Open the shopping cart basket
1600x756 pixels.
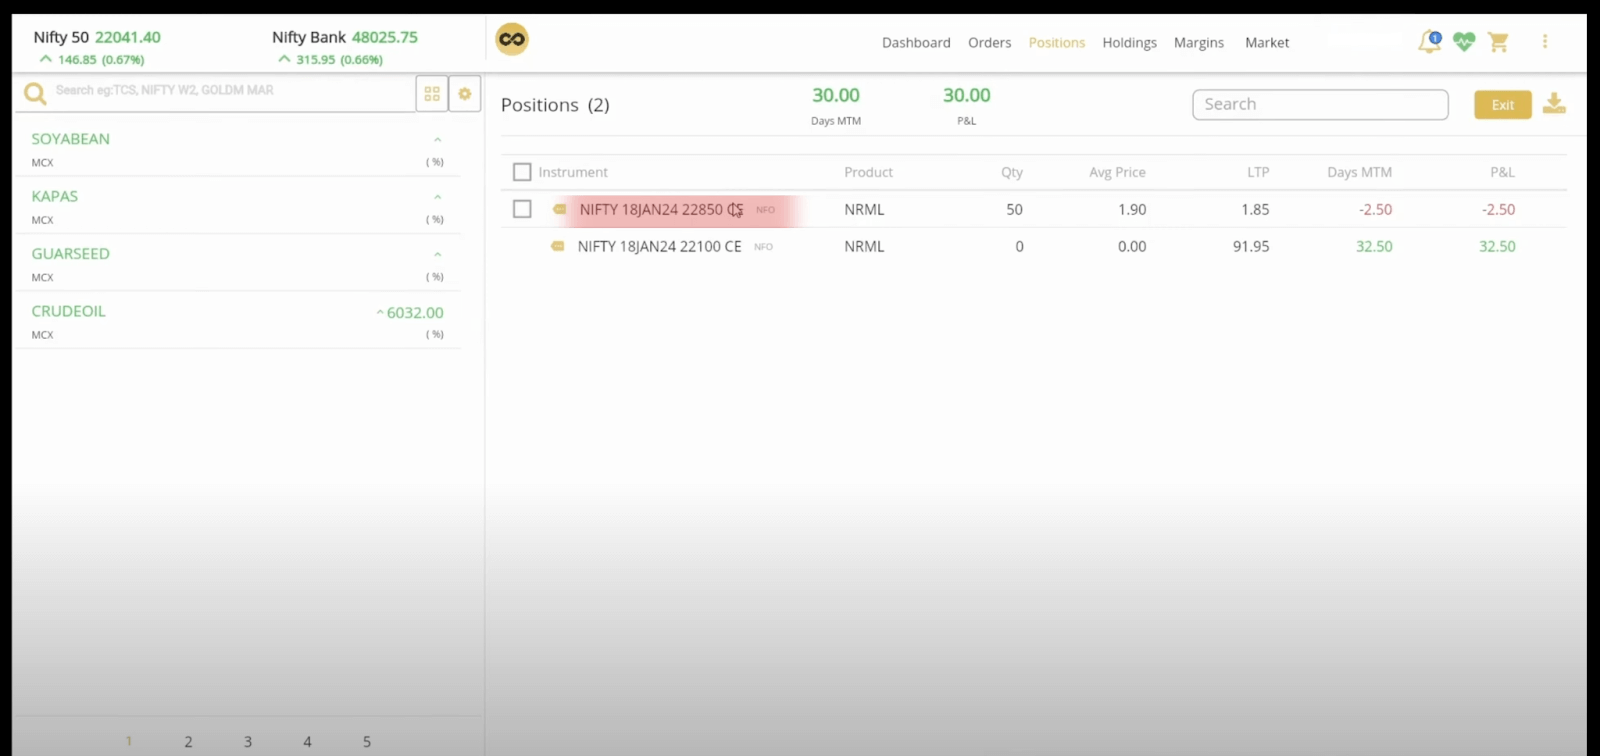coord(1498,42)
